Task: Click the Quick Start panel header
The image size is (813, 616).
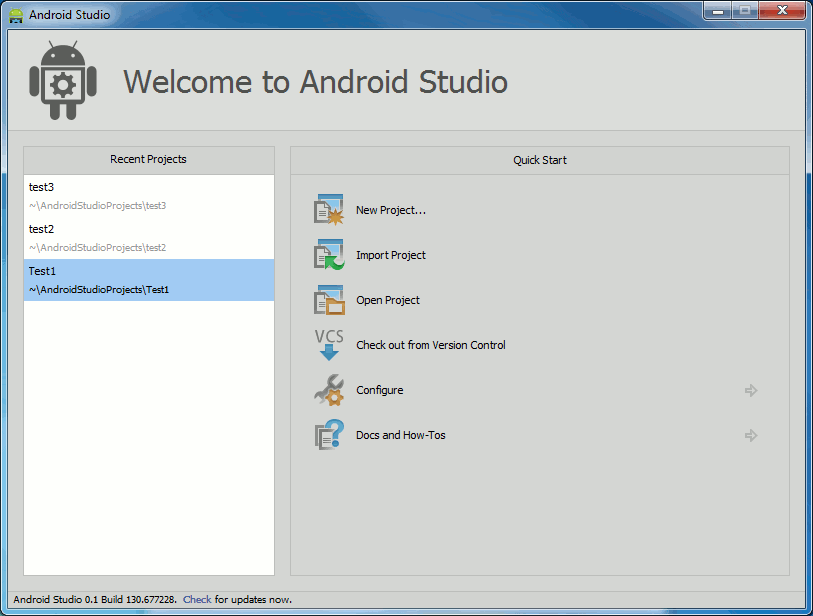Action: click(540, 160)
